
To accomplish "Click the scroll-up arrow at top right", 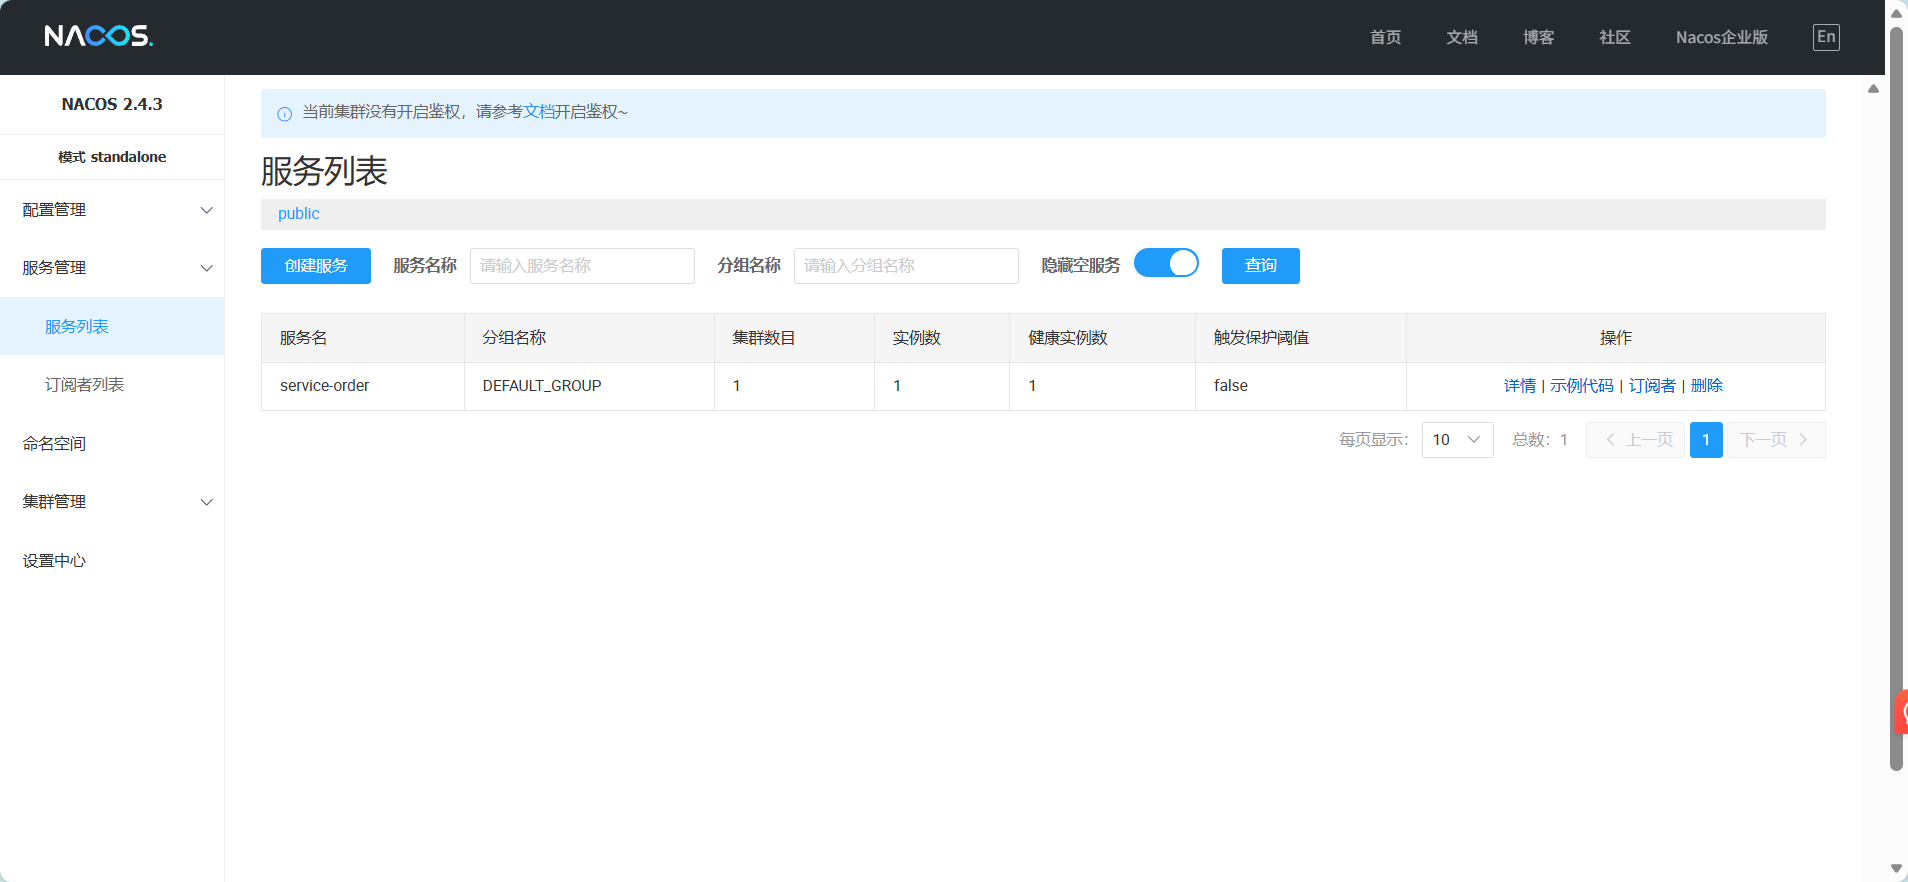I will [1895, 12].
